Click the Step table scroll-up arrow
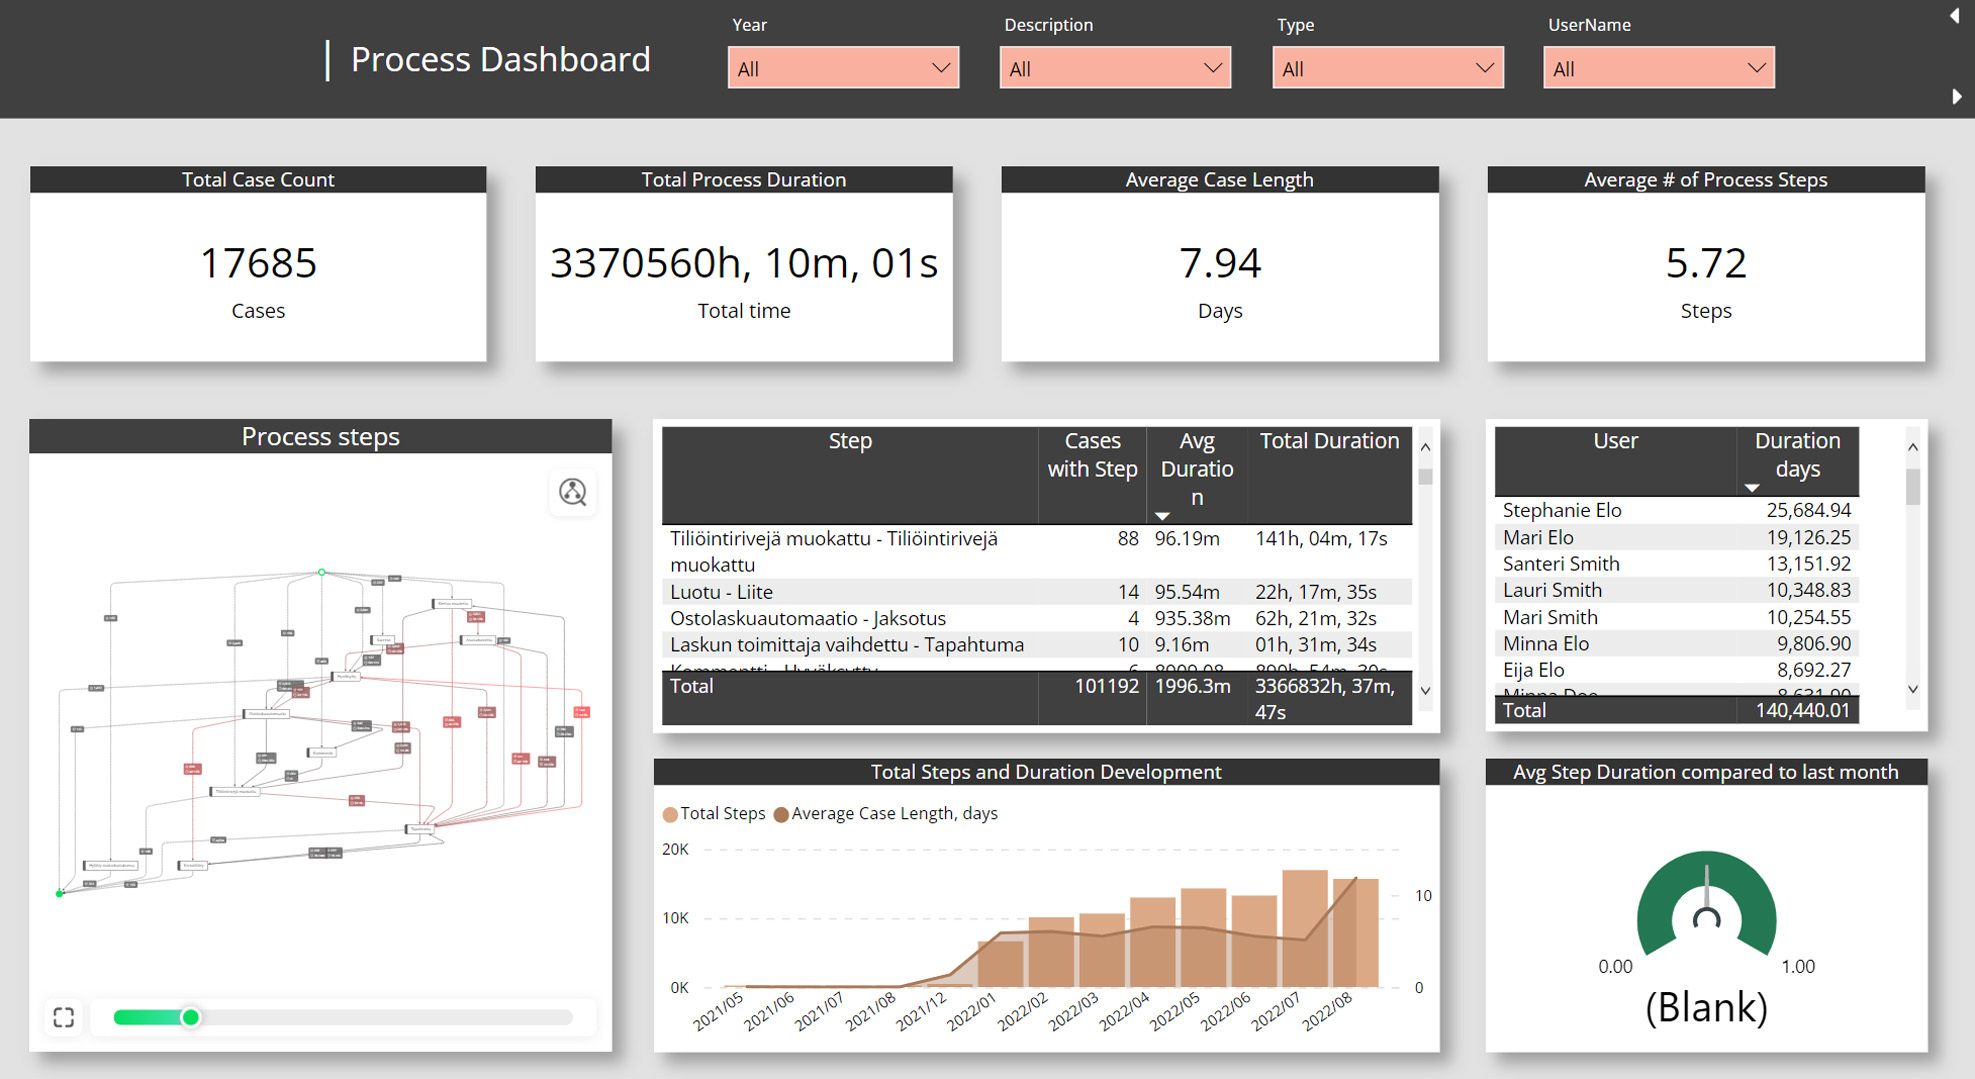This screenshot has width=1975, height=1079. pyautogui.click(x=1425, y=447)
